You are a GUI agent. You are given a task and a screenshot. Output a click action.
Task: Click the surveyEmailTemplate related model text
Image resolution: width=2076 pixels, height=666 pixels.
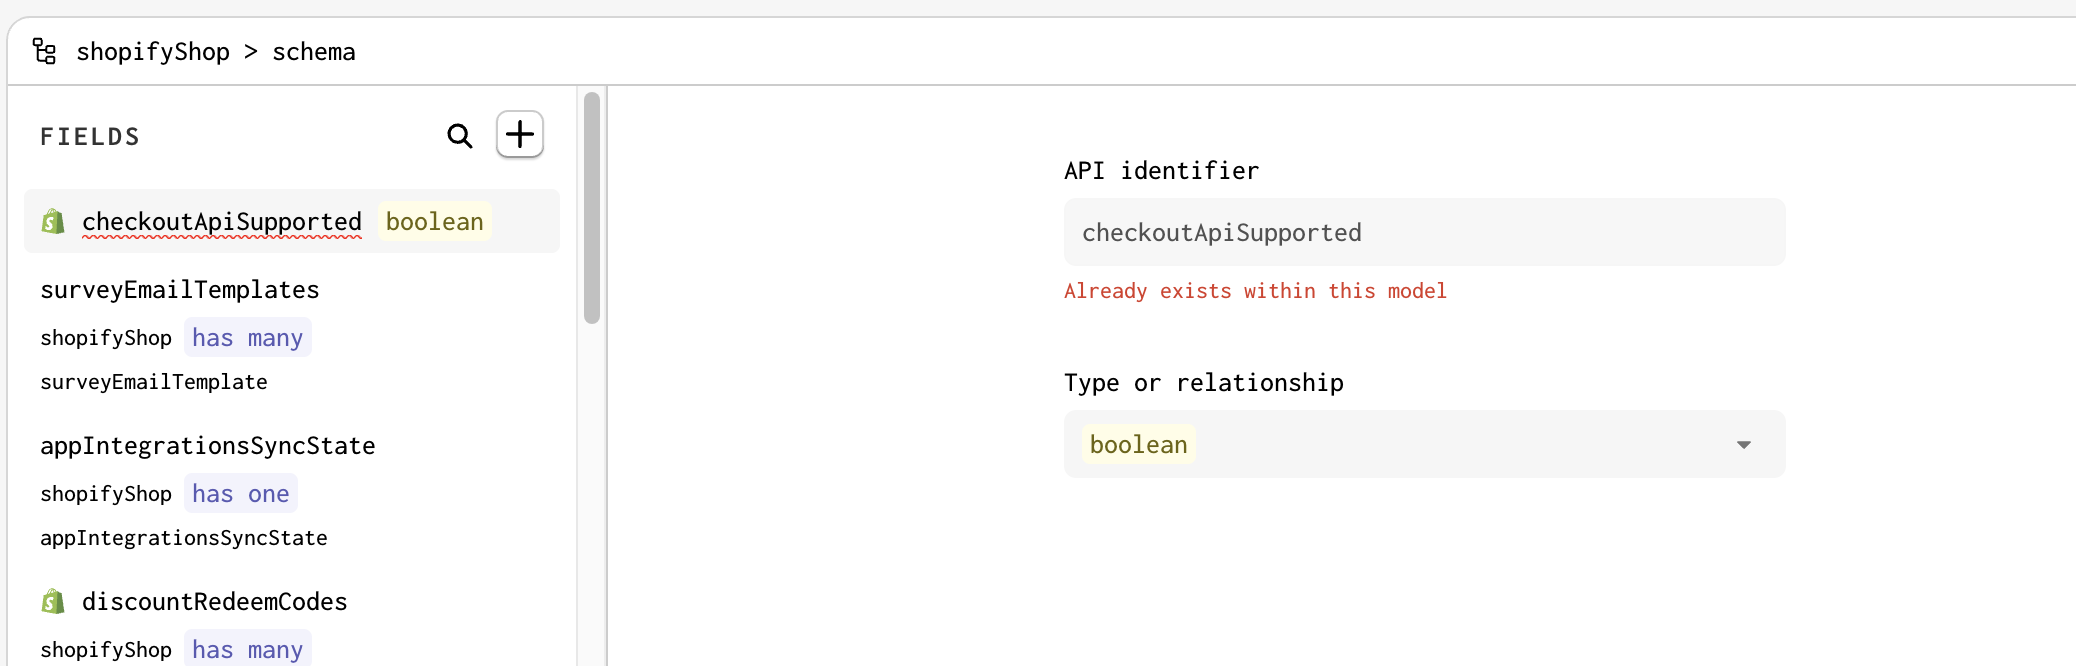tap(154, 382)
